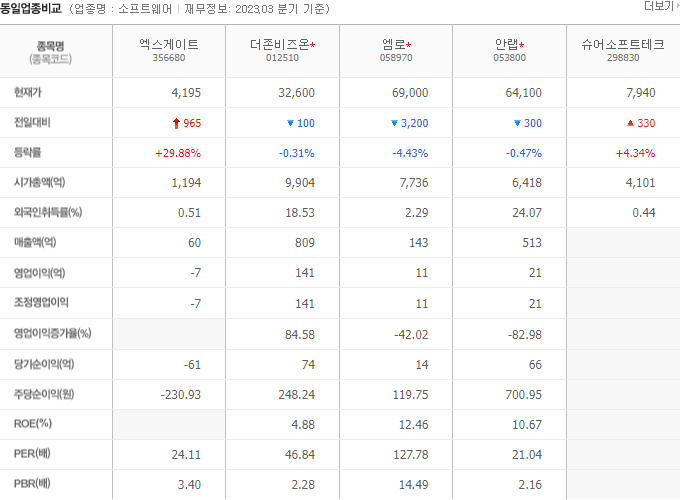Image resolution: width=680 pixels, height=500 pixels.
Task: Click the 등락률 row label
Action: pyautogui.click(x=28, y=153)
